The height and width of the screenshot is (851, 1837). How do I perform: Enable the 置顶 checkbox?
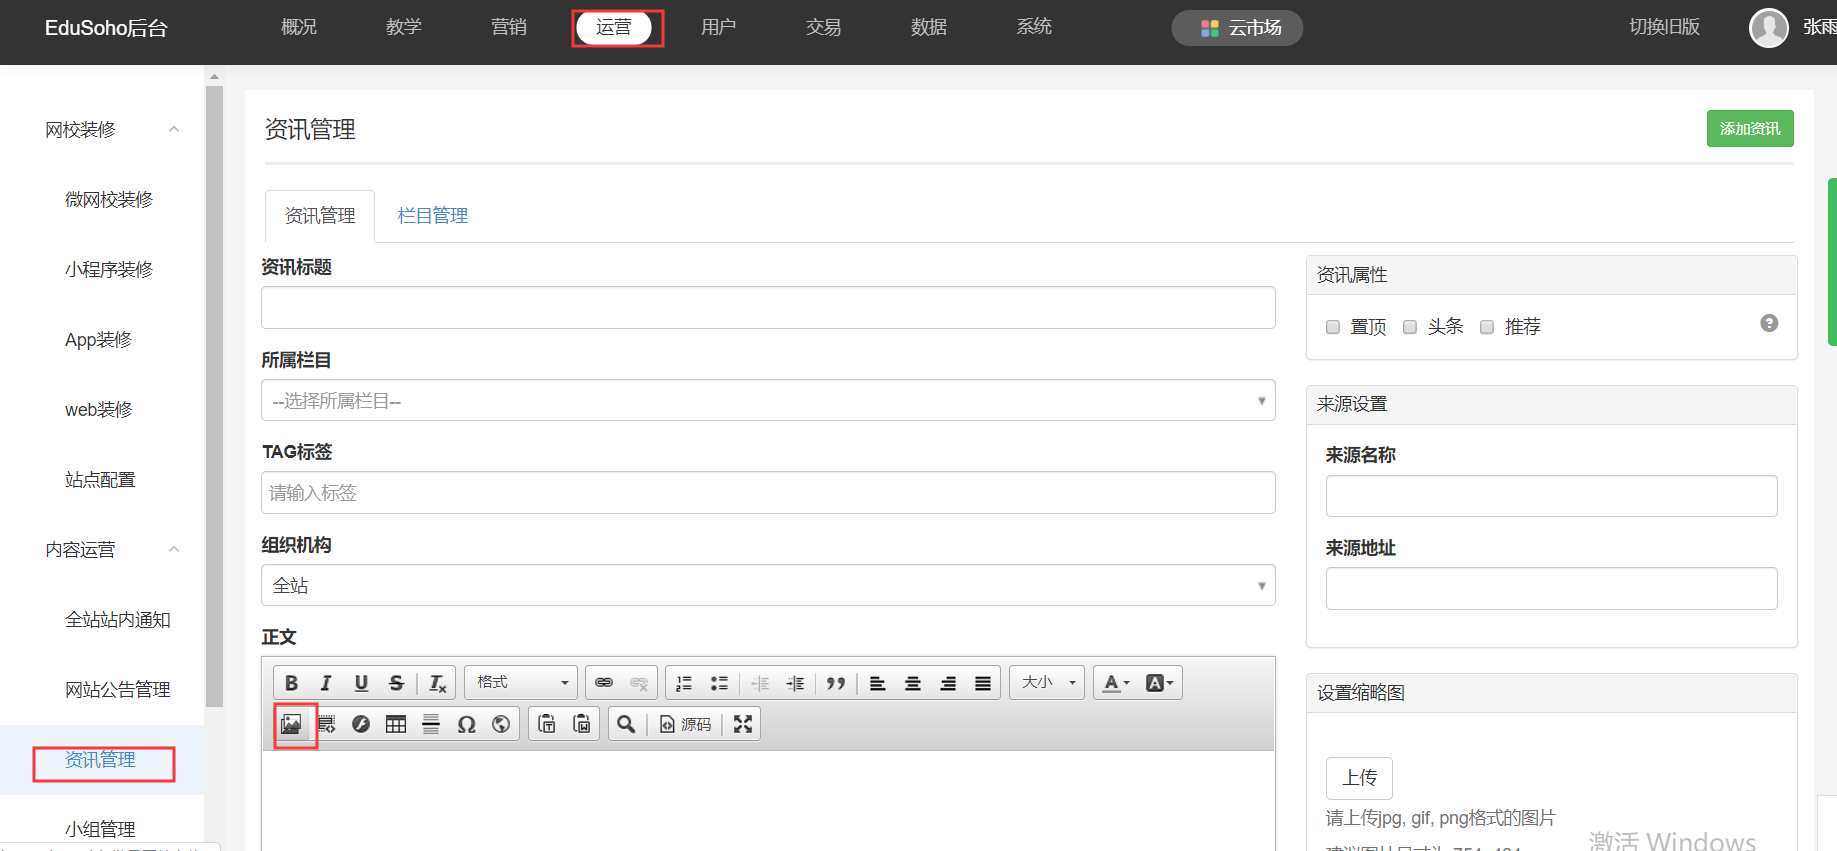pos(1333,327)
